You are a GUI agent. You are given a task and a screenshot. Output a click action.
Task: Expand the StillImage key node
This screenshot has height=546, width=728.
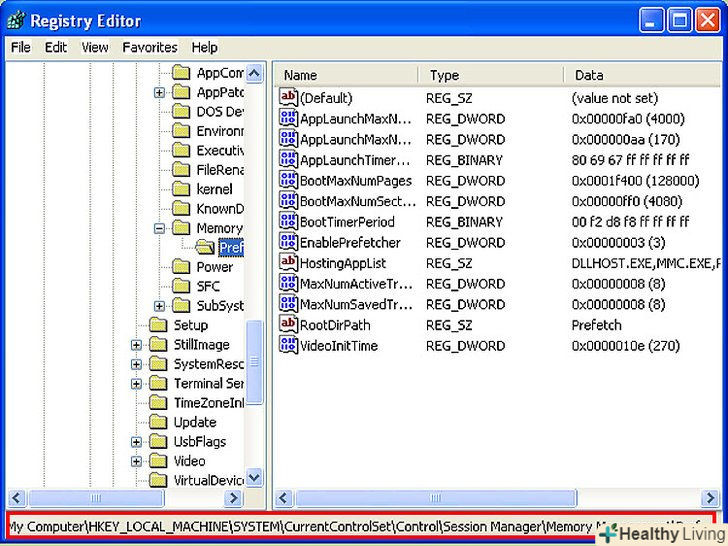[136, 345]
